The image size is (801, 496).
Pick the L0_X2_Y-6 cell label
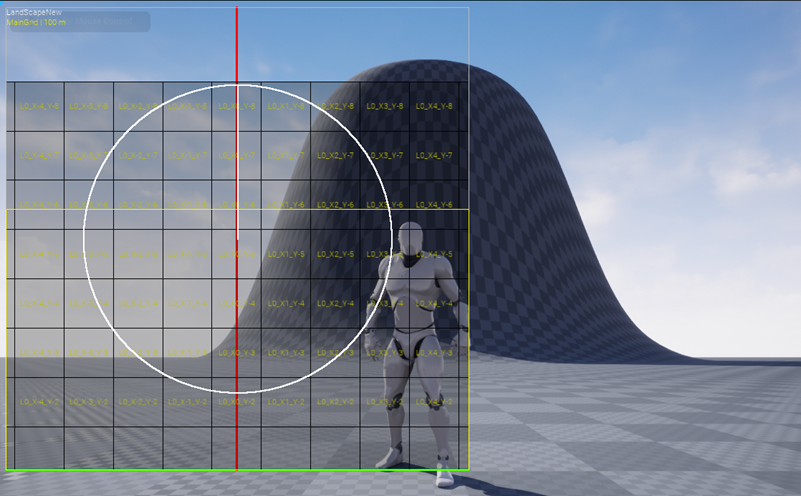336,205
